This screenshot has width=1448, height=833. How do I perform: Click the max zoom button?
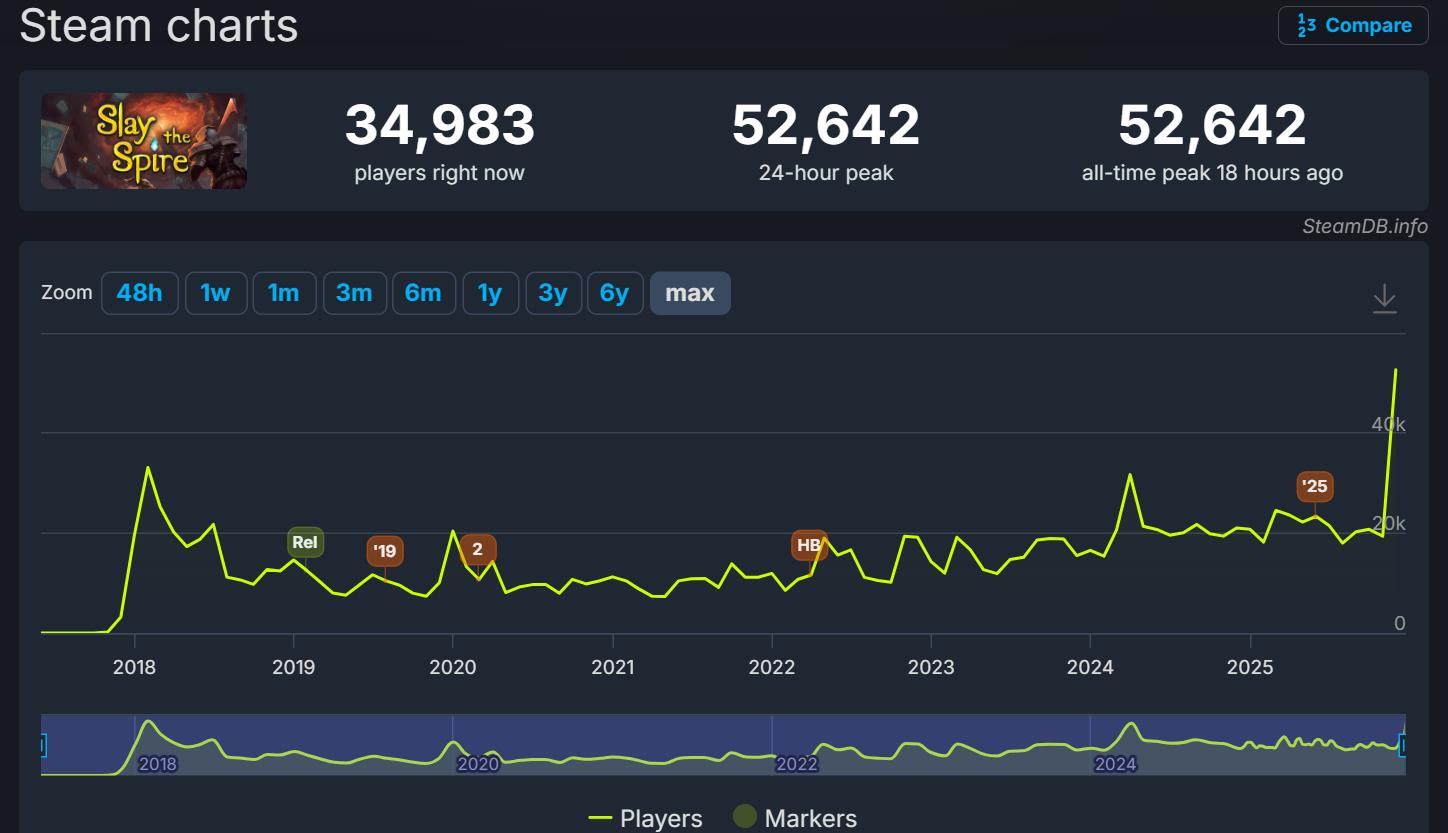tap(690, 293)
